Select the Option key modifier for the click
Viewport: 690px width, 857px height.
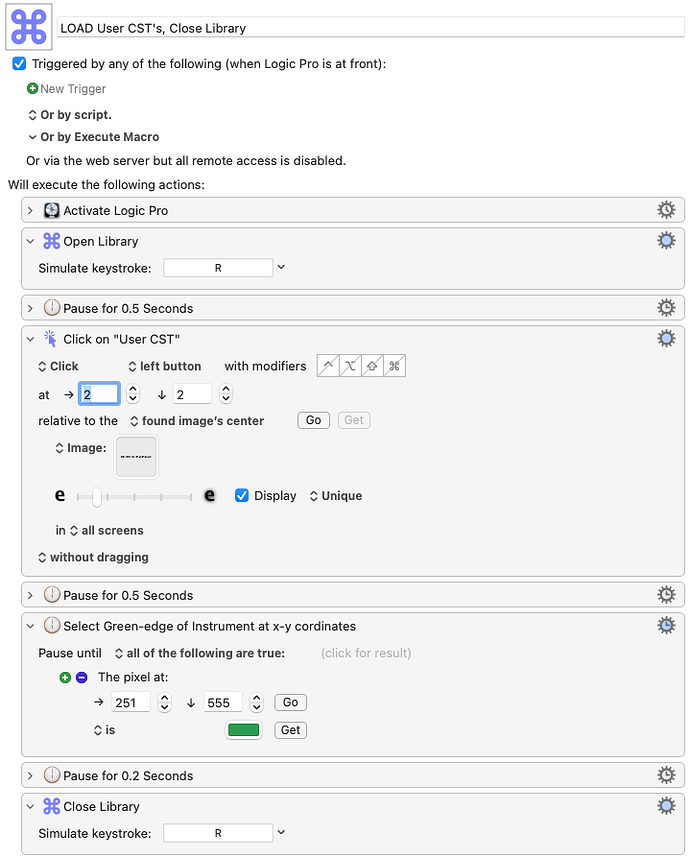coord(350,365)
